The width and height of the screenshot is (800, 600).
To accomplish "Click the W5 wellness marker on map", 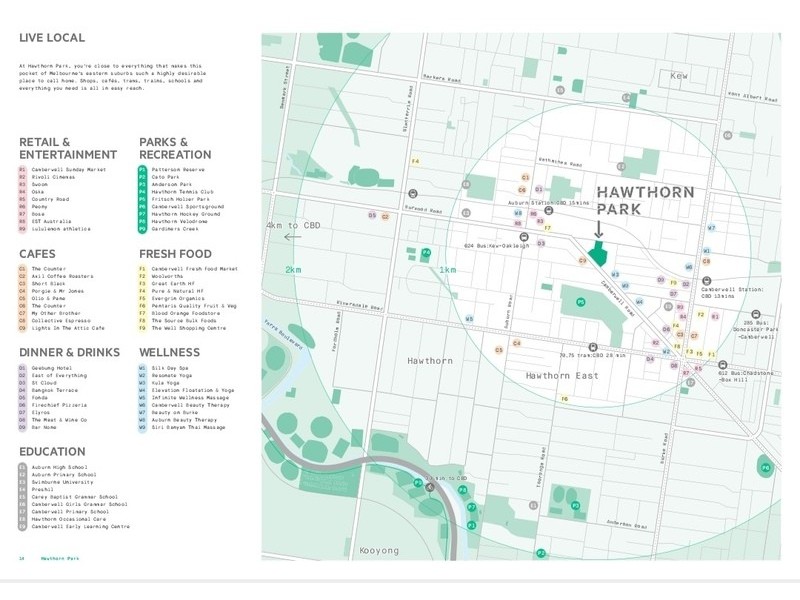I will [469, 319].
